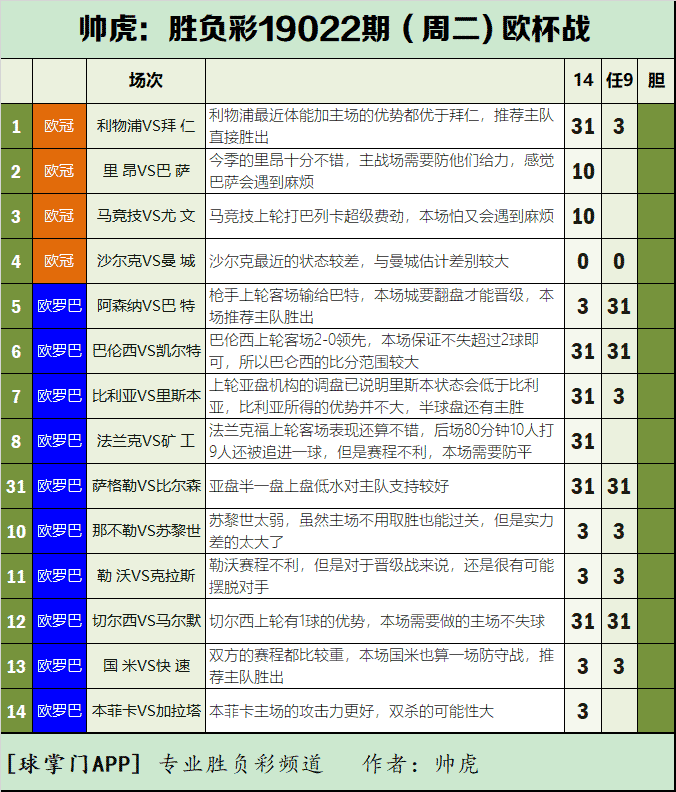Click the title 帅虎:胜负彩19022期(周二)欧杯战
This screenshot has height=792, width=676.
point(334,28)
